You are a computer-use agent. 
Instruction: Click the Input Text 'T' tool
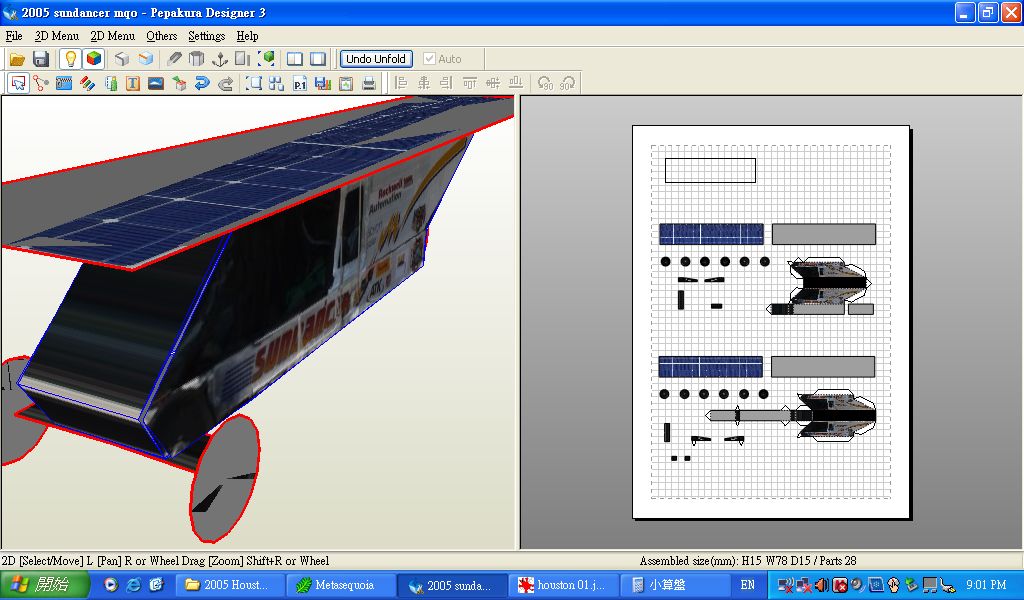tap(133, 84)
